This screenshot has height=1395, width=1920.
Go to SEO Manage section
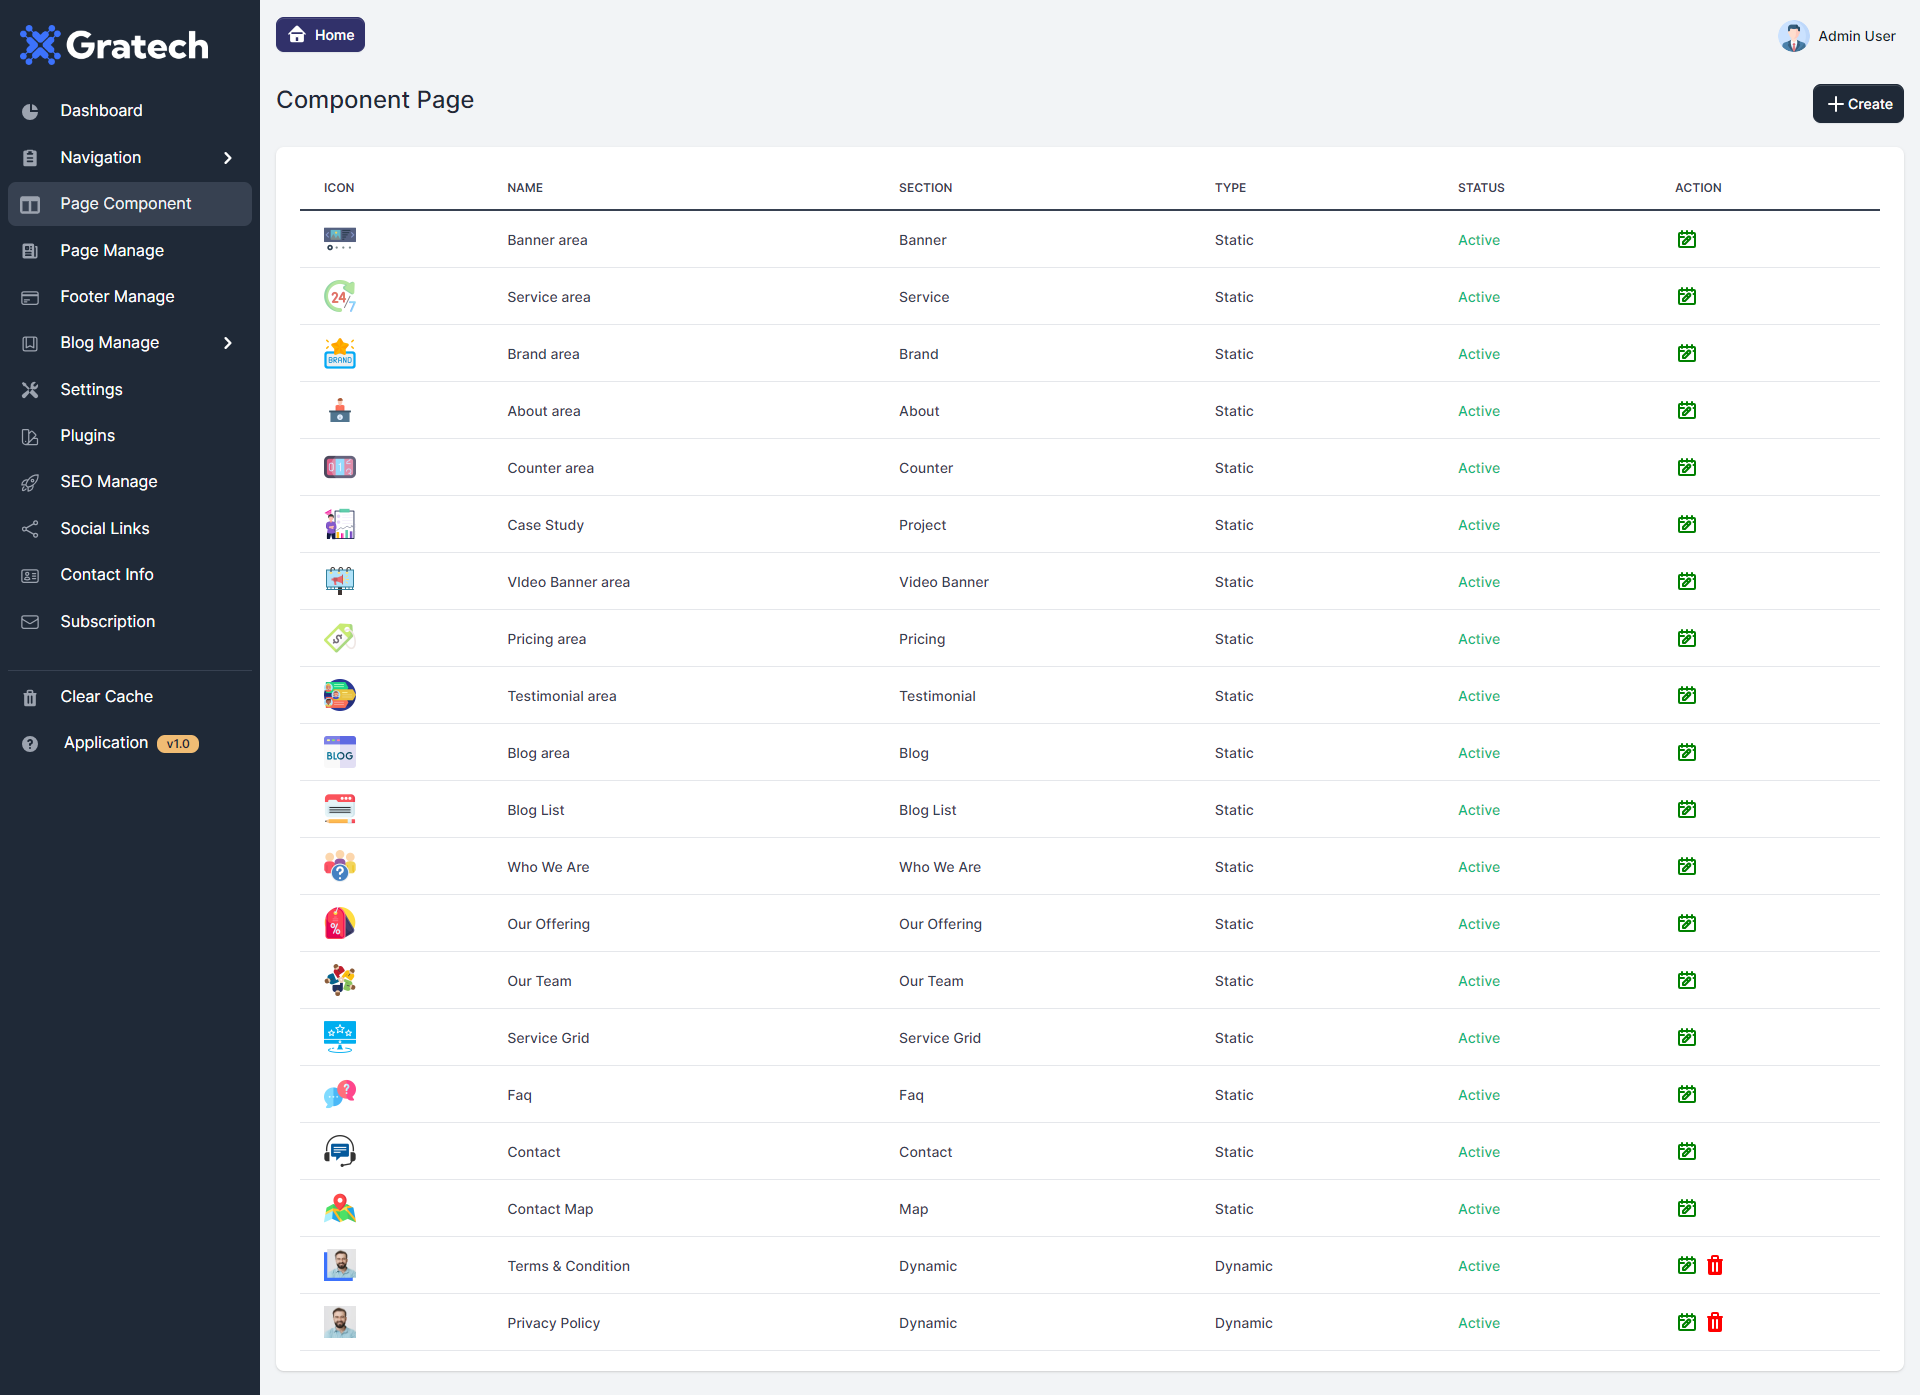108,482
